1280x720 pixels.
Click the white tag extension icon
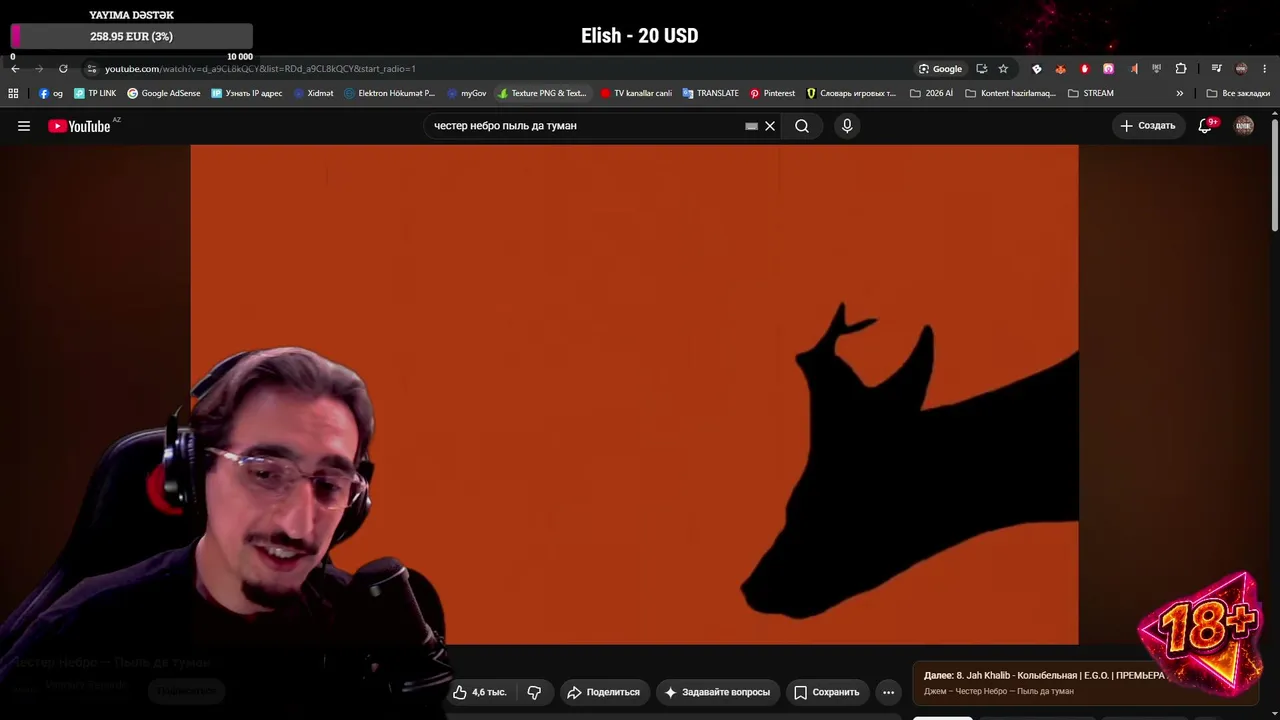pos(1036,69)
